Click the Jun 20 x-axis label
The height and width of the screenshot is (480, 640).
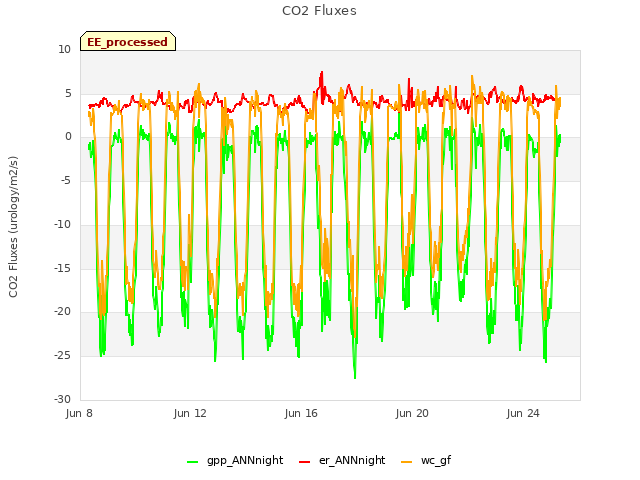(x=412, y=413)
